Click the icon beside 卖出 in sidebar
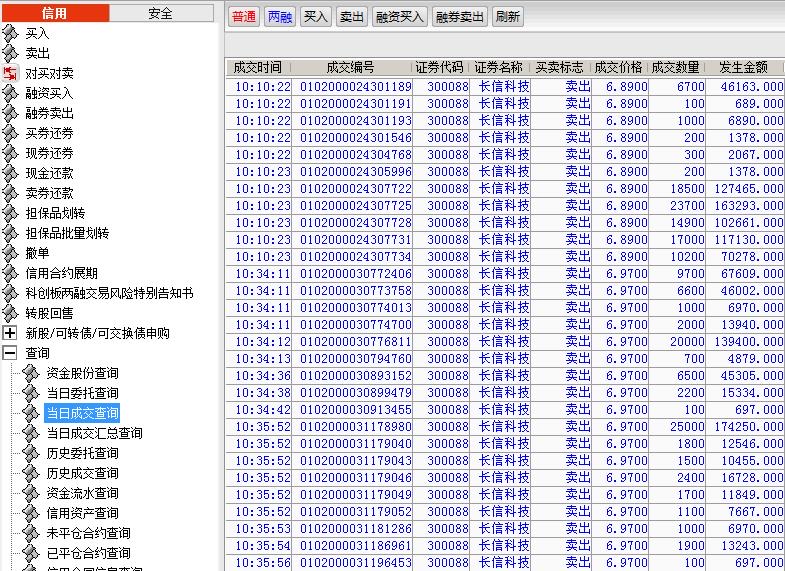The image size is (785, 571). pyautogui.click(x=10, y=53)
